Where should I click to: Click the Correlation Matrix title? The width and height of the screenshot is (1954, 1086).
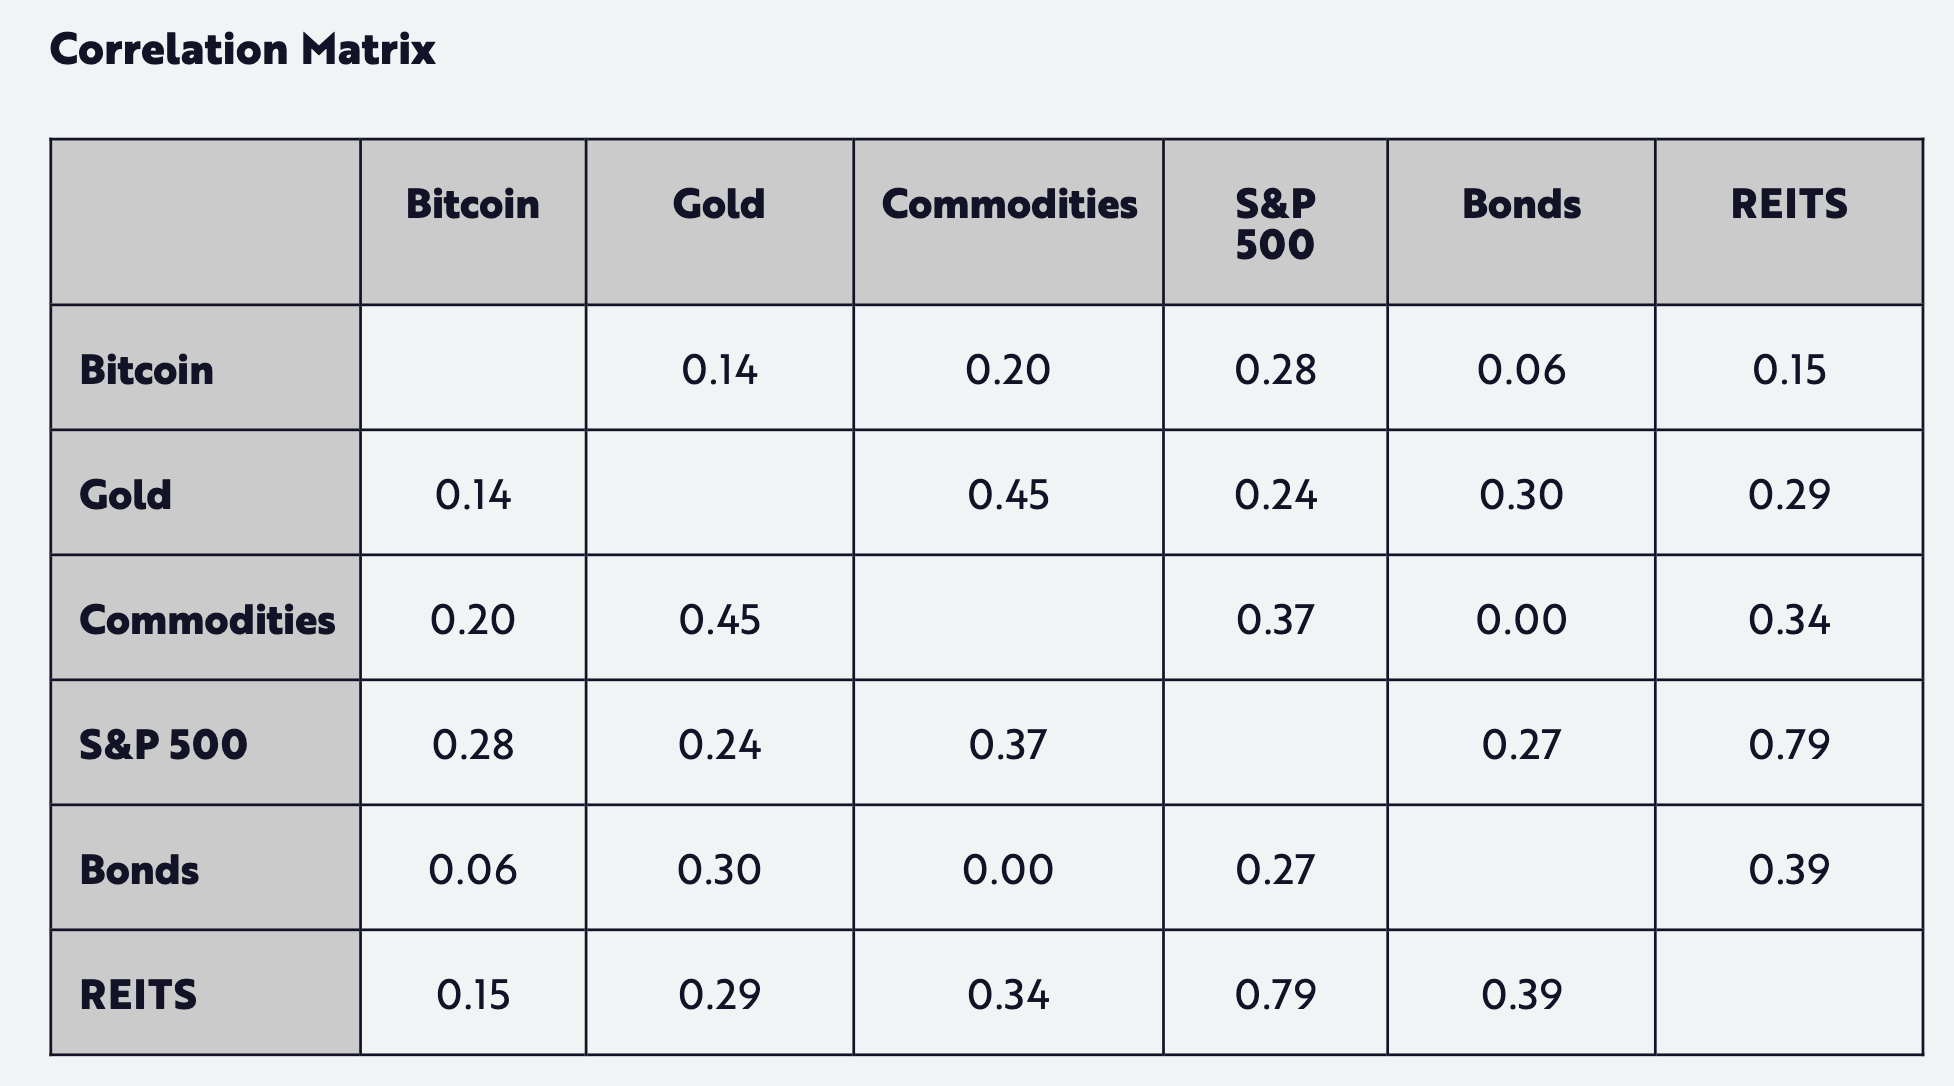[x=242, y=49]
